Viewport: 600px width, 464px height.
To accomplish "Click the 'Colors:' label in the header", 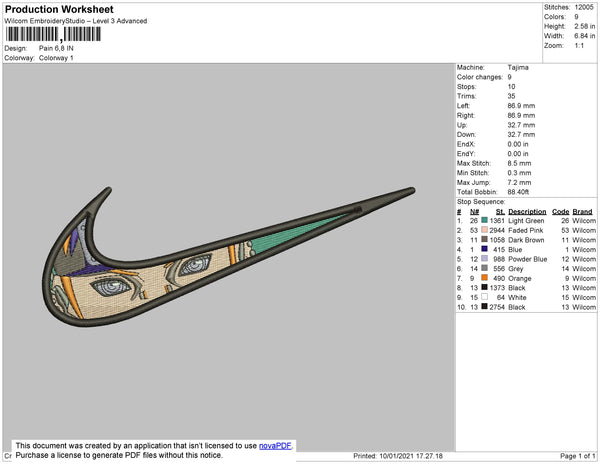I will coord(554,17).
